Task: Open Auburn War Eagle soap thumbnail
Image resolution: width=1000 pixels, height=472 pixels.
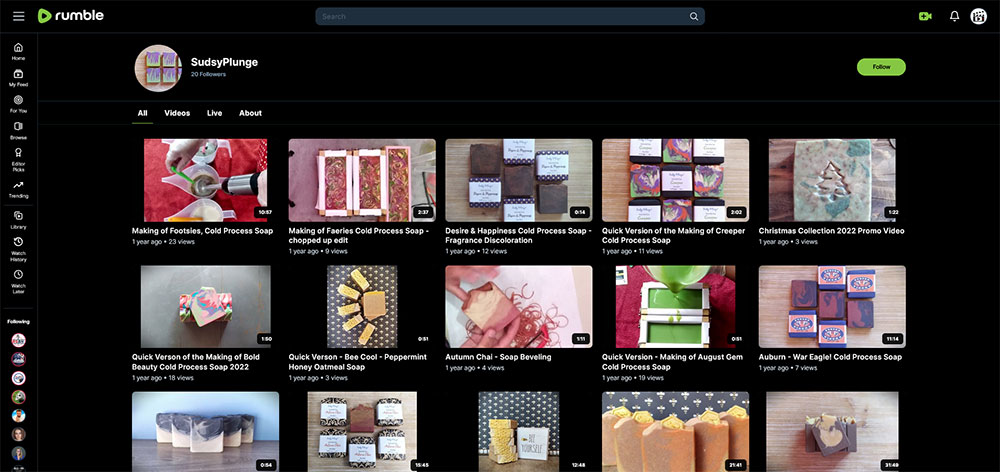Action: point(832,307)
